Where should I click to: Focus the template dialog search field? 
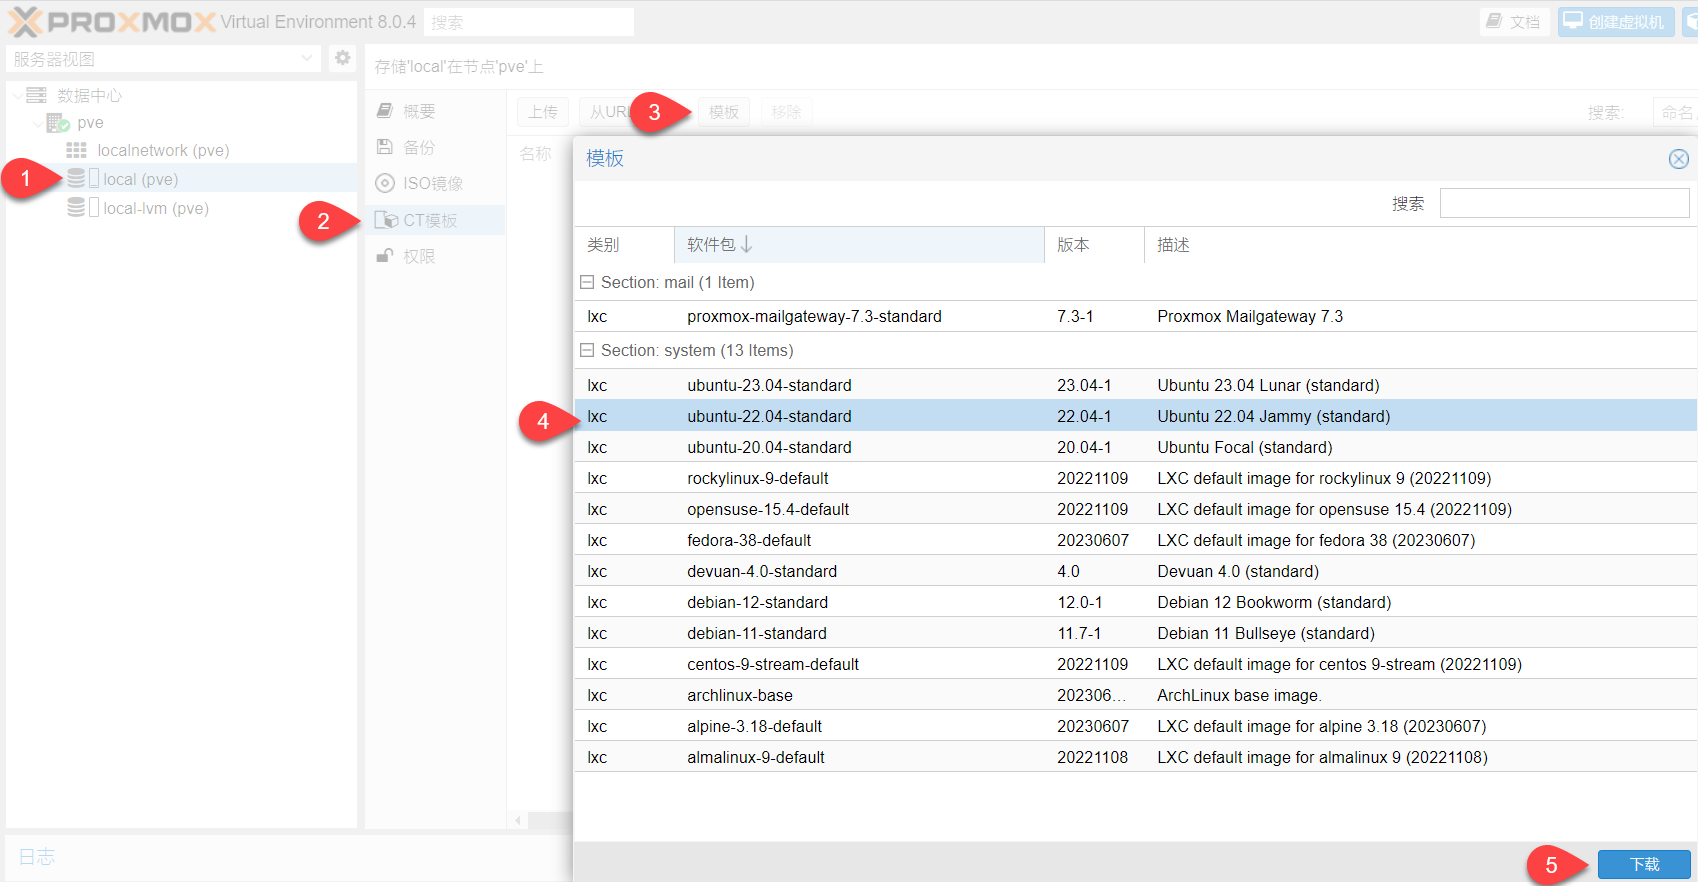pyautogui.click(x=1565, y=203)
